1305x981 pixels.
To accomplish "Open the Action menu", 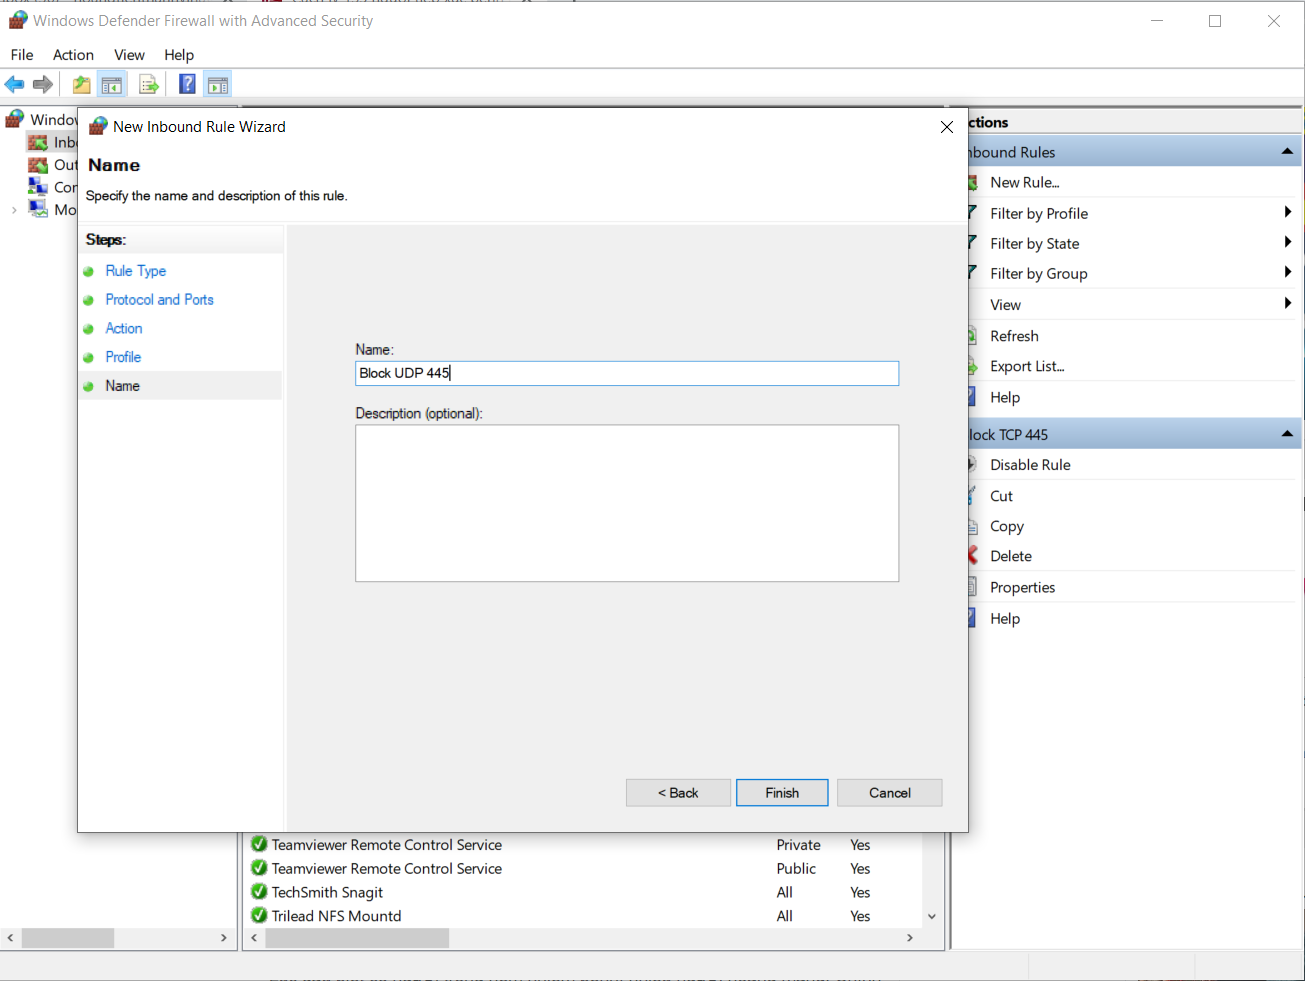I will click(x=73, y=55).
